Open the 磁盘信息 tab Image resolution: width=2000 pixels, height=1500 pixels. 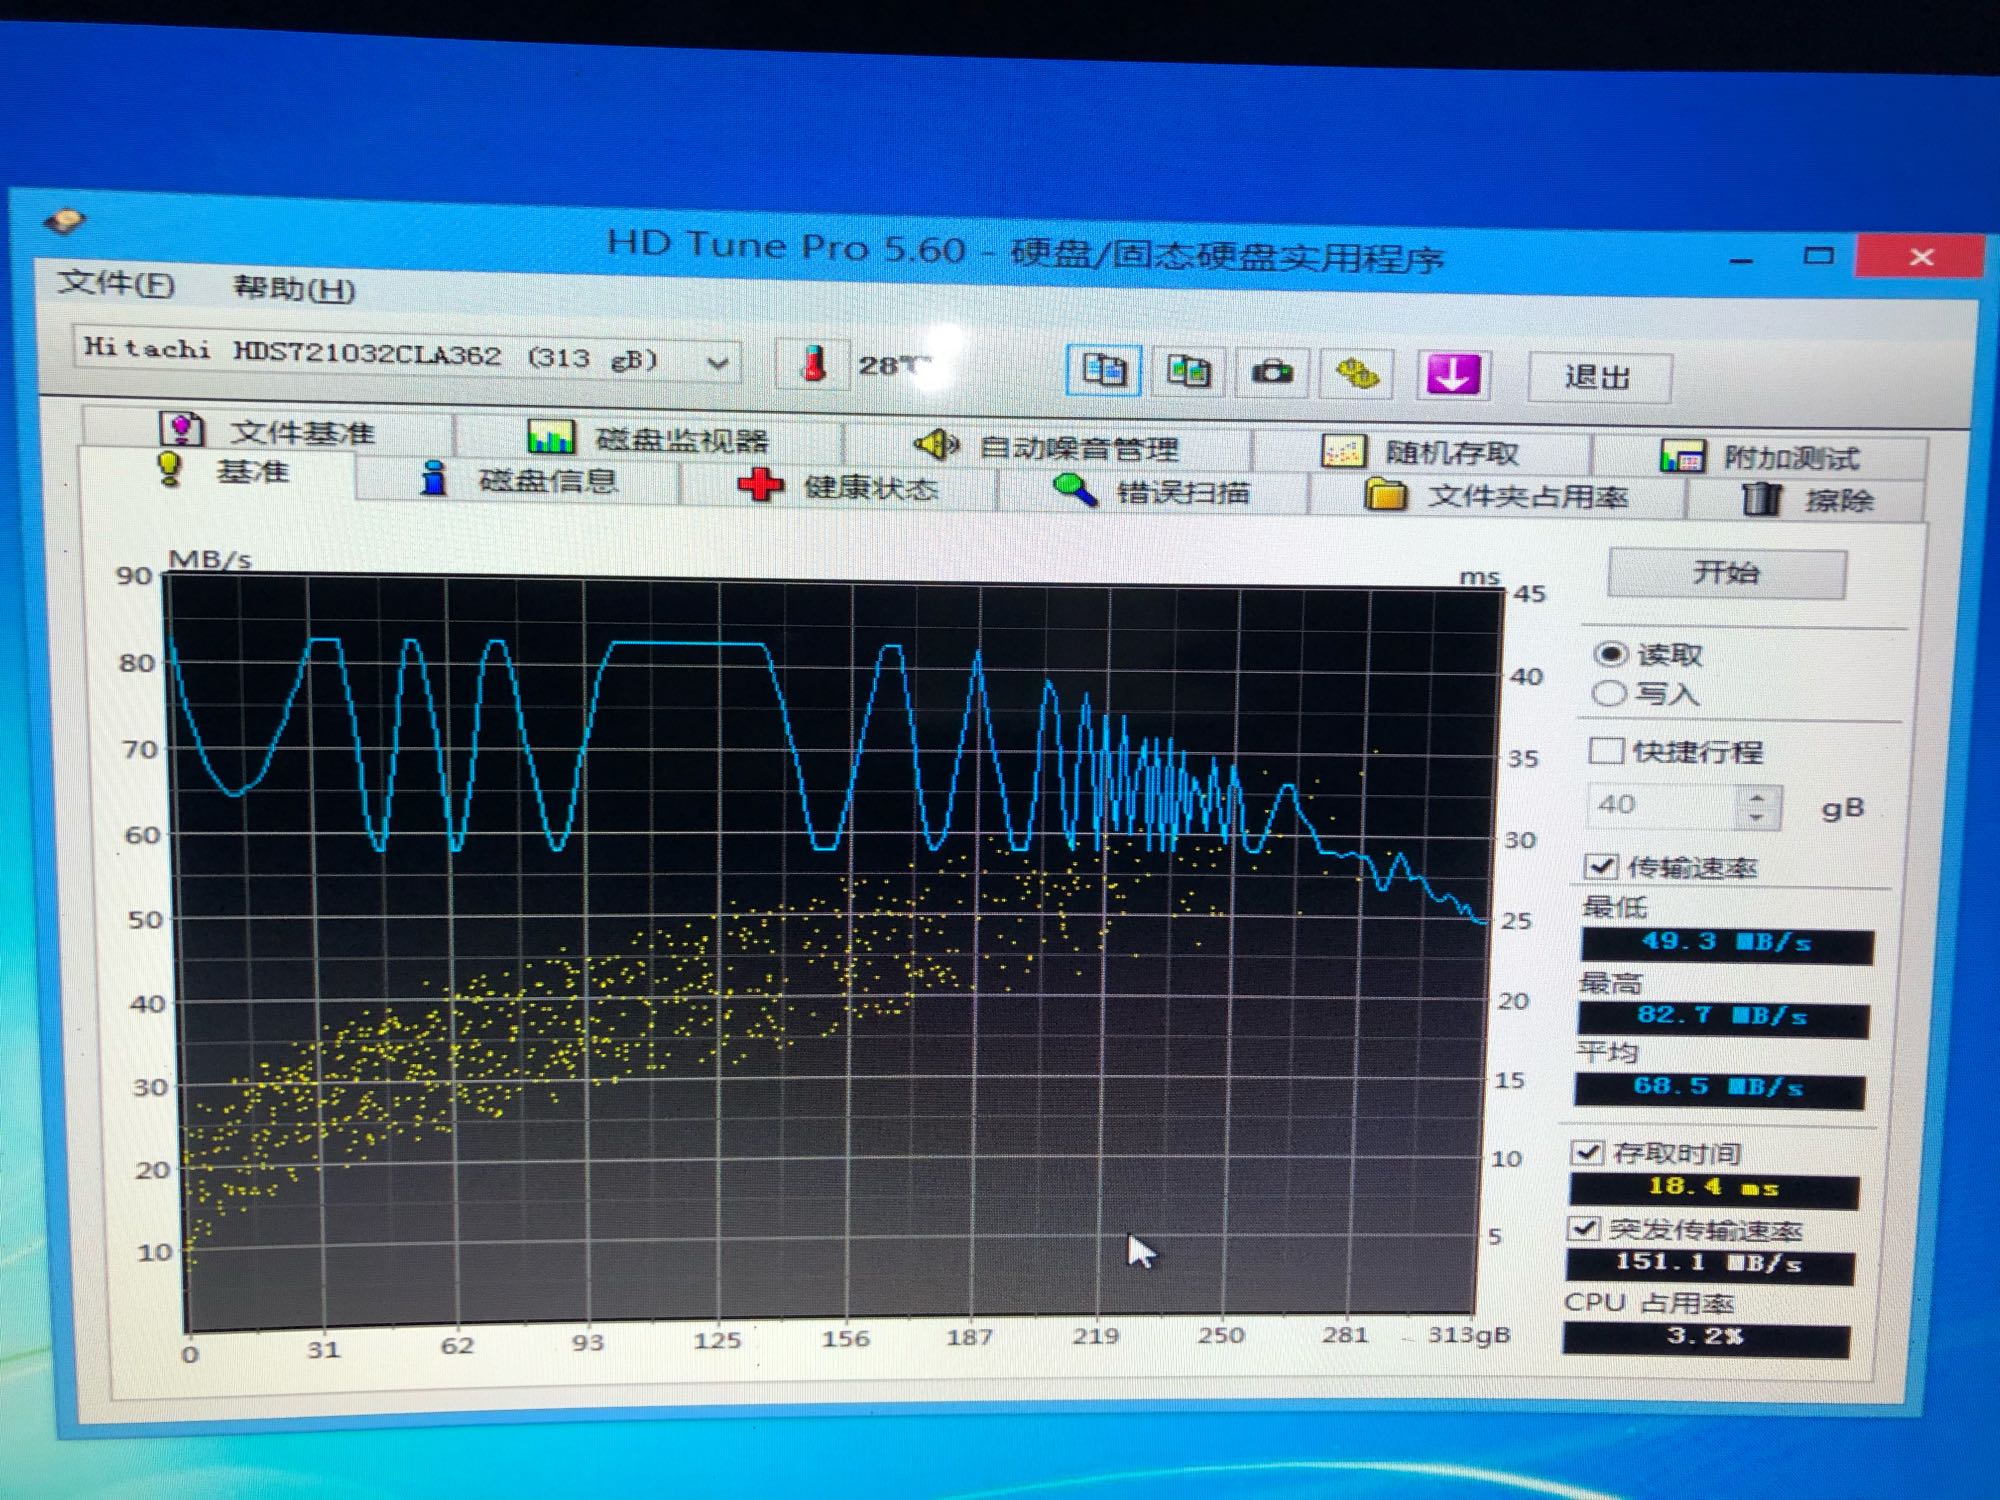click(x=517, y=480)
